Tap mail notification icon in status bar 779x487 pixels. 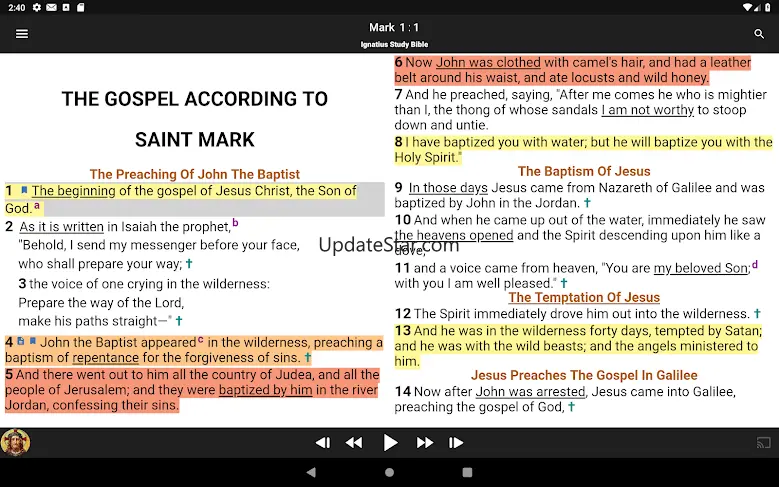pyautogui.click(x=51, y=7)
